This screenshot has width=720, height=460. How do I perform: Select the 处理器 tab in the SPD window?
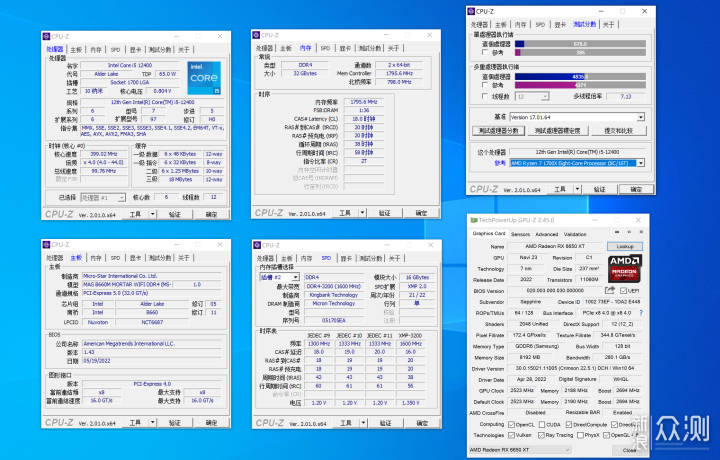coord(265,258)
